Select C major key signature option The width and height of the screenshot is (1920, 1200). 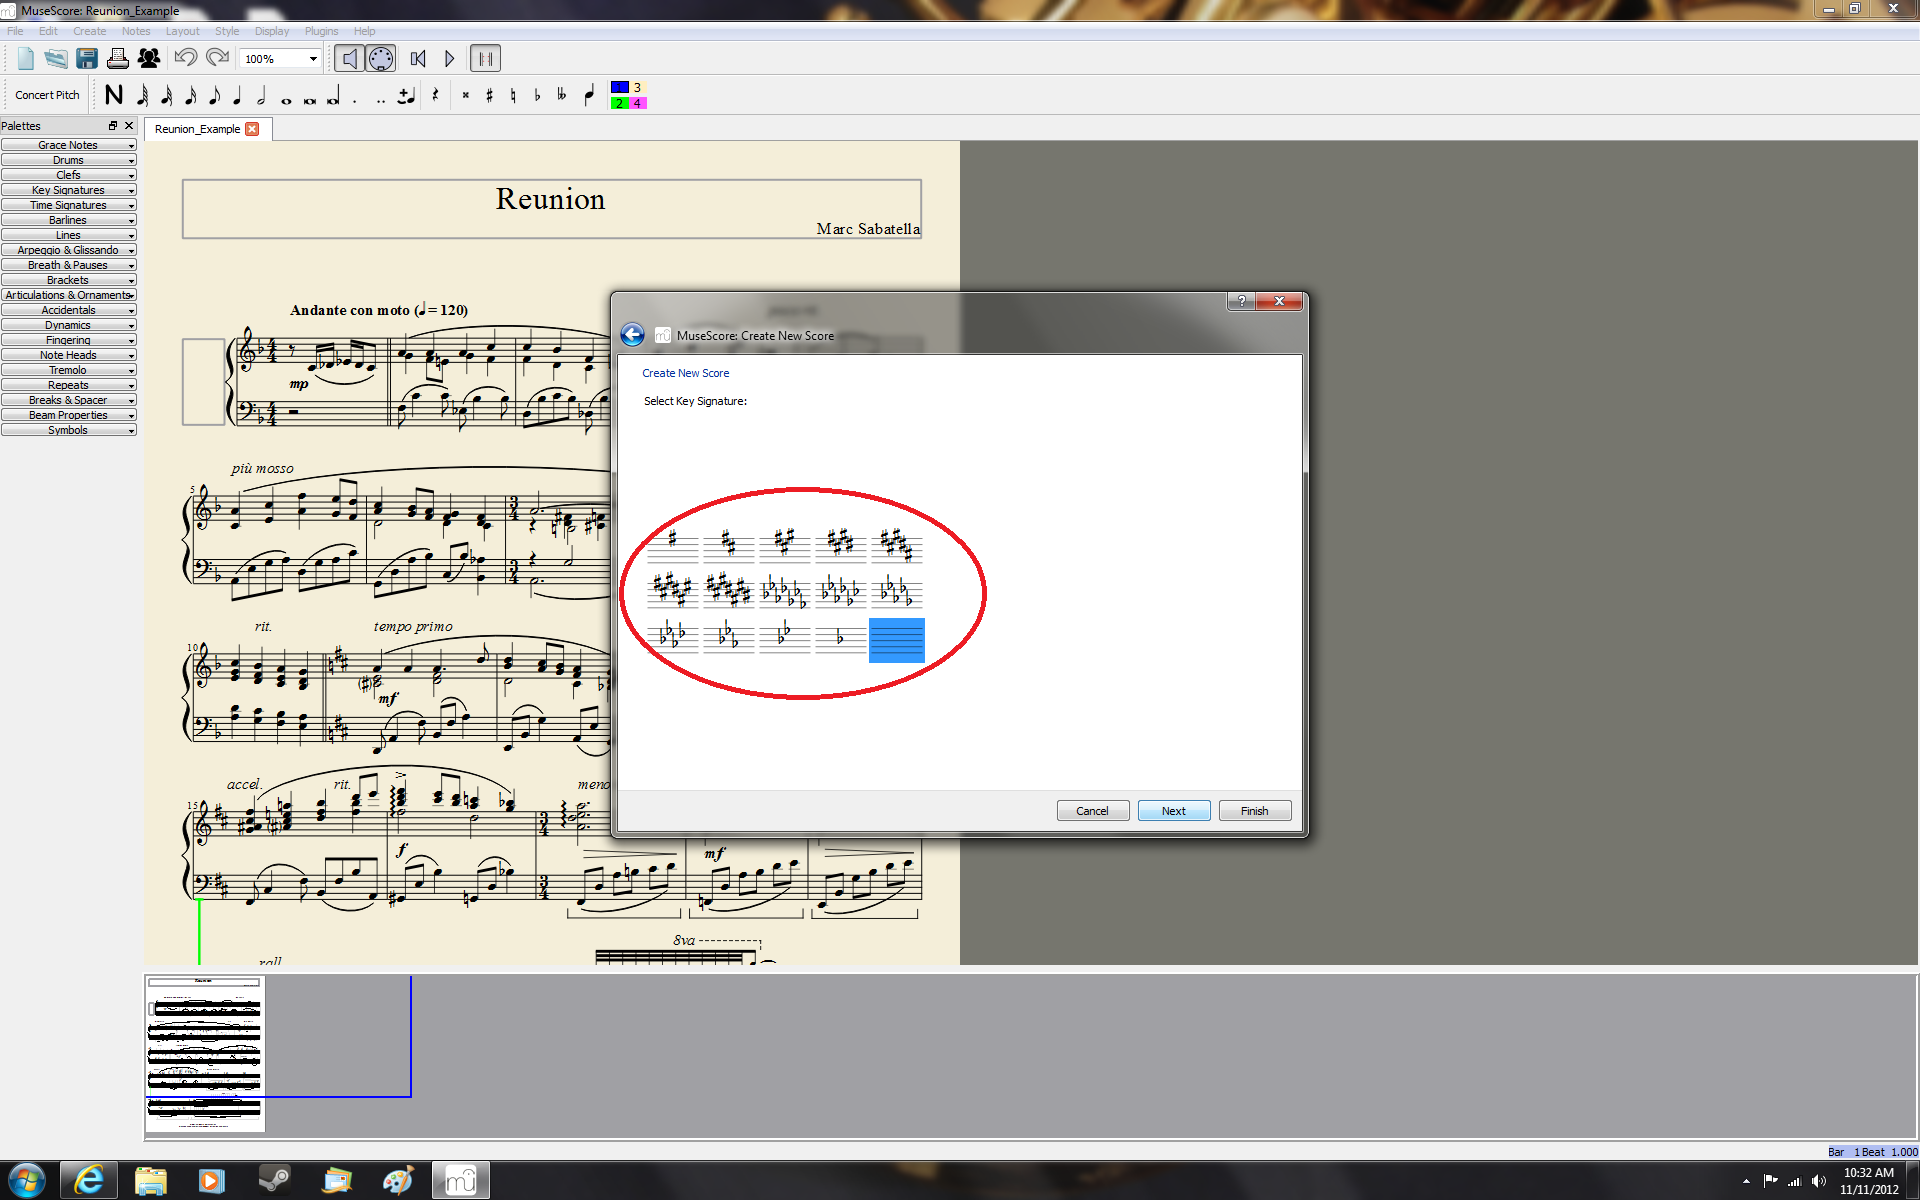pos(896,639)
